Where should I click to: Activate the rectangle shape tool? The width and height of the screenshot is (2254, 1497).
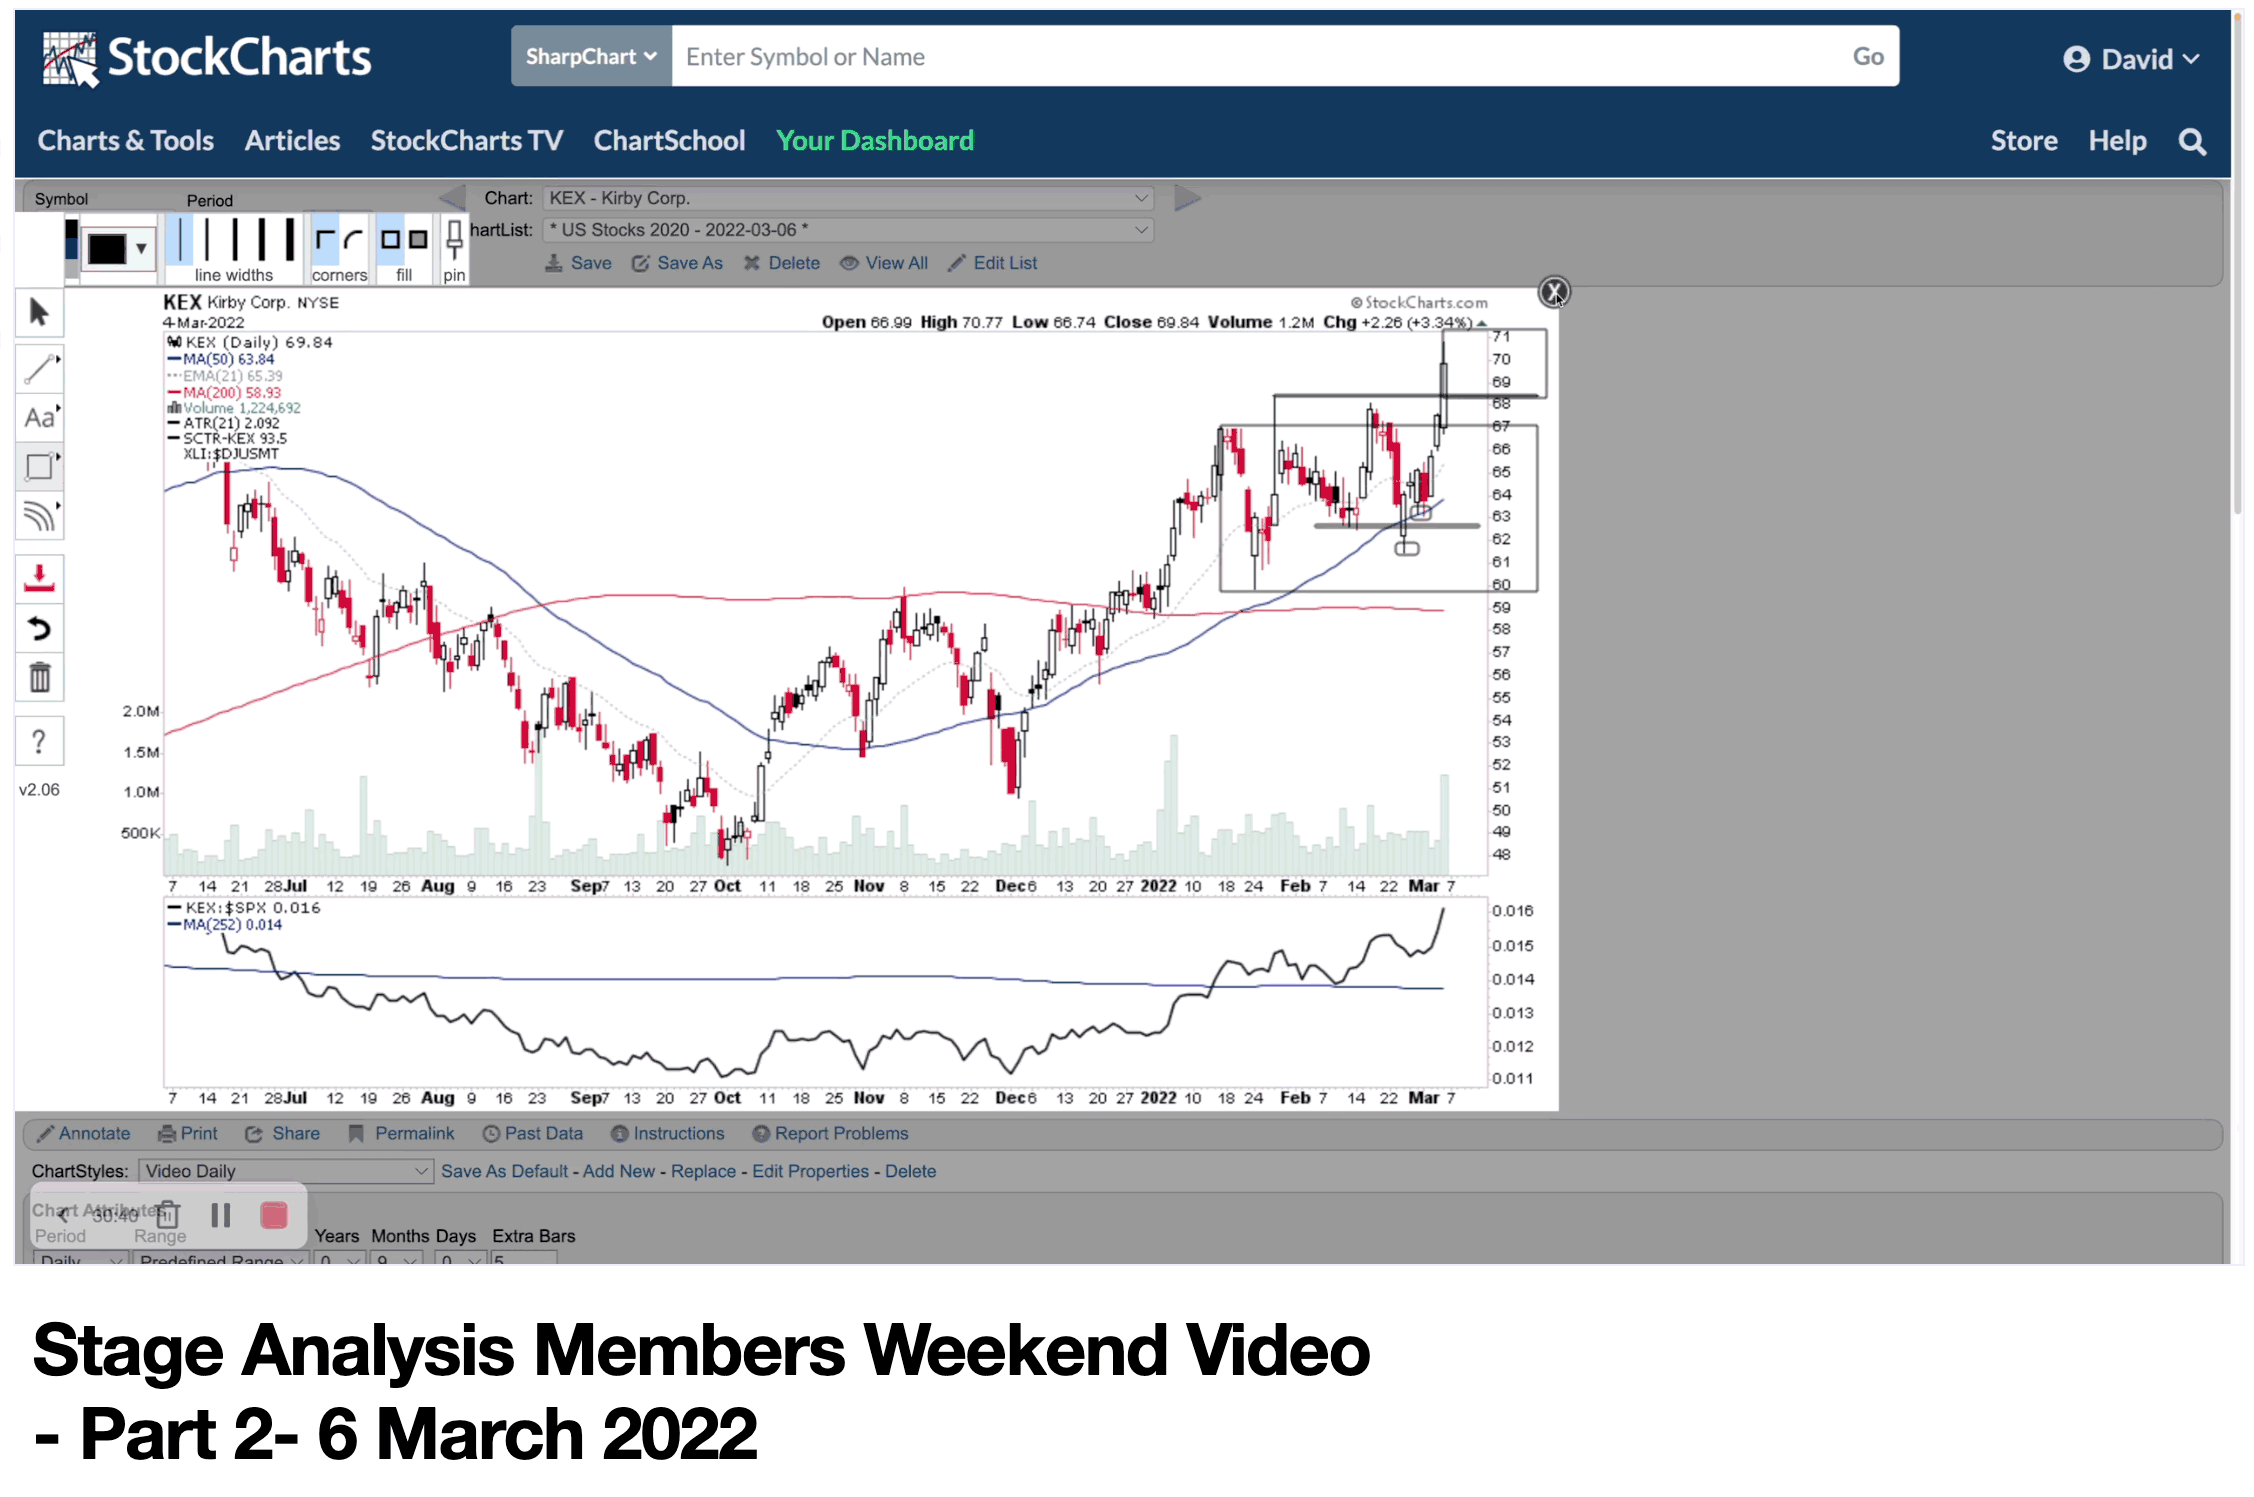(39, 466)
